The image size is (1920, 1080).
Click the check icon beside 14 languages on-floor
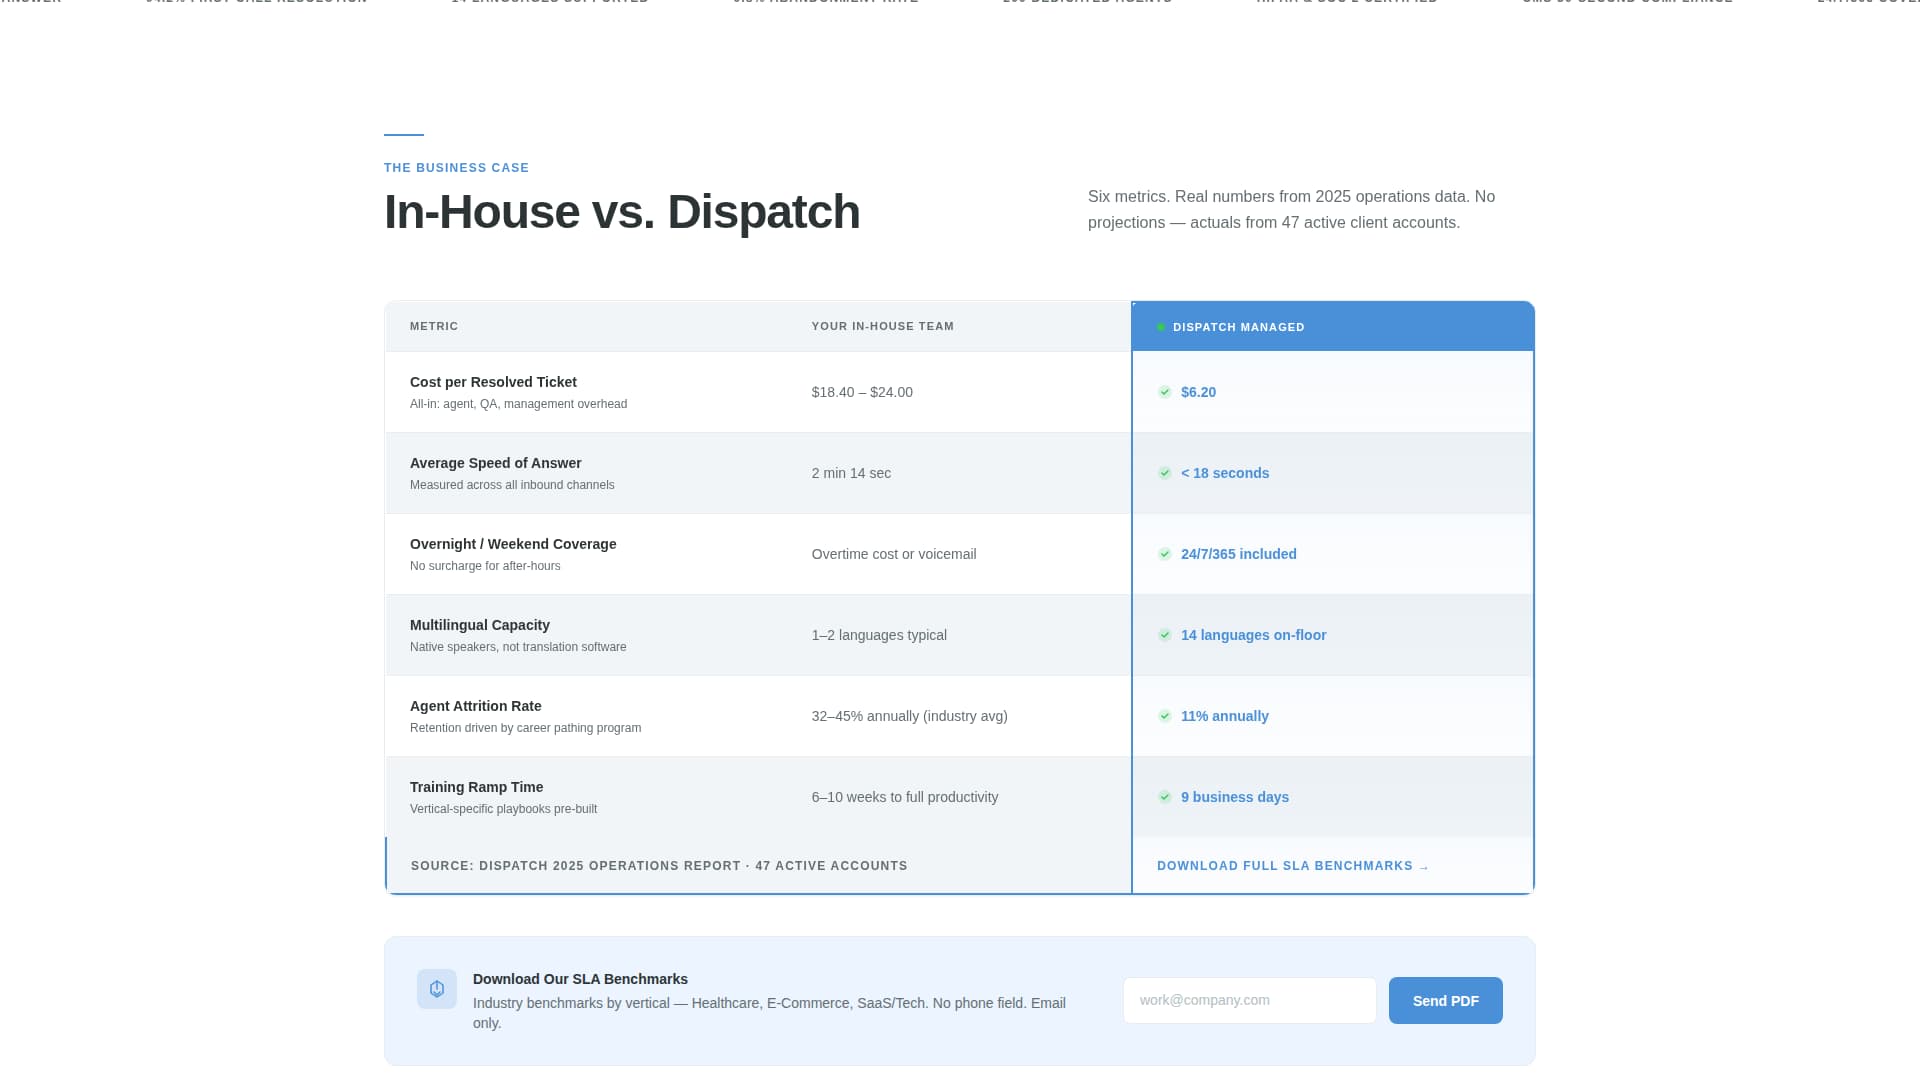[x=1165, y=635]
